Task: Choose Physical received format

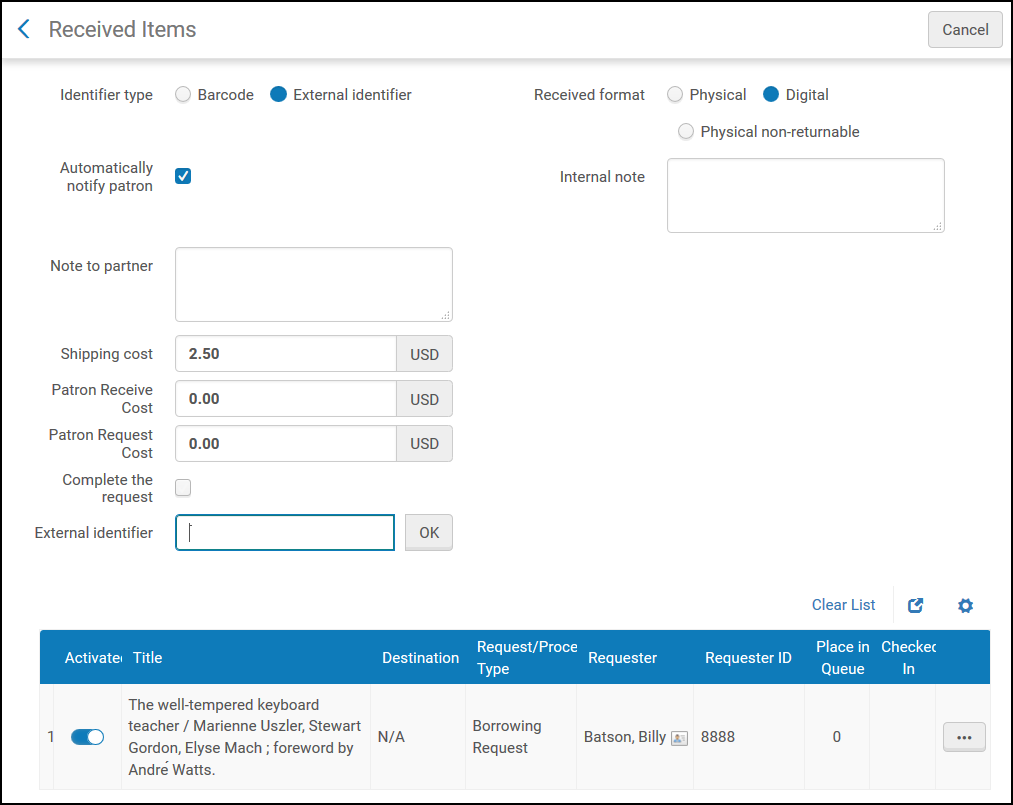Action: tap(674, 94)
